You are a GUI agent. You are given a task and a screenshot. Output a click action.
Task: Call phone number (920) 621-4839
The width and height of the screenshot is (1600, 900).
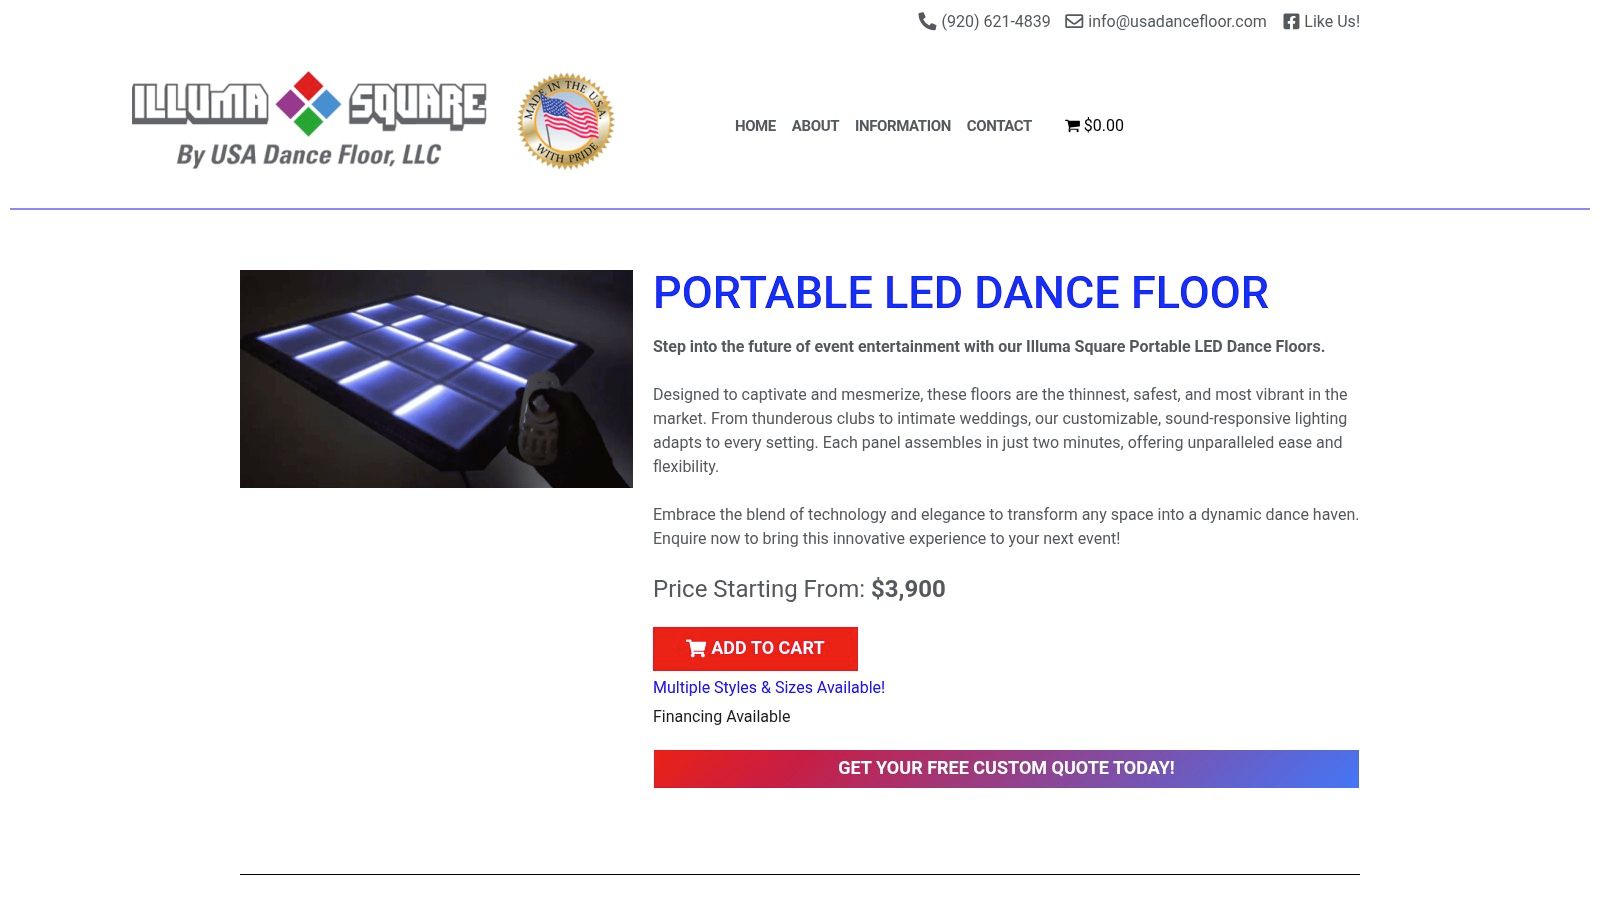pyautogui.click(x=995, y=21)
